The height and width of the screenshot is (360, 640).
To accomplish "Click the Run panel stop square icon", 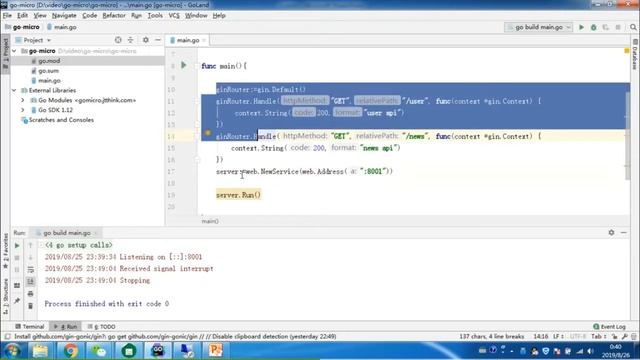I will [x=17, y=258].
